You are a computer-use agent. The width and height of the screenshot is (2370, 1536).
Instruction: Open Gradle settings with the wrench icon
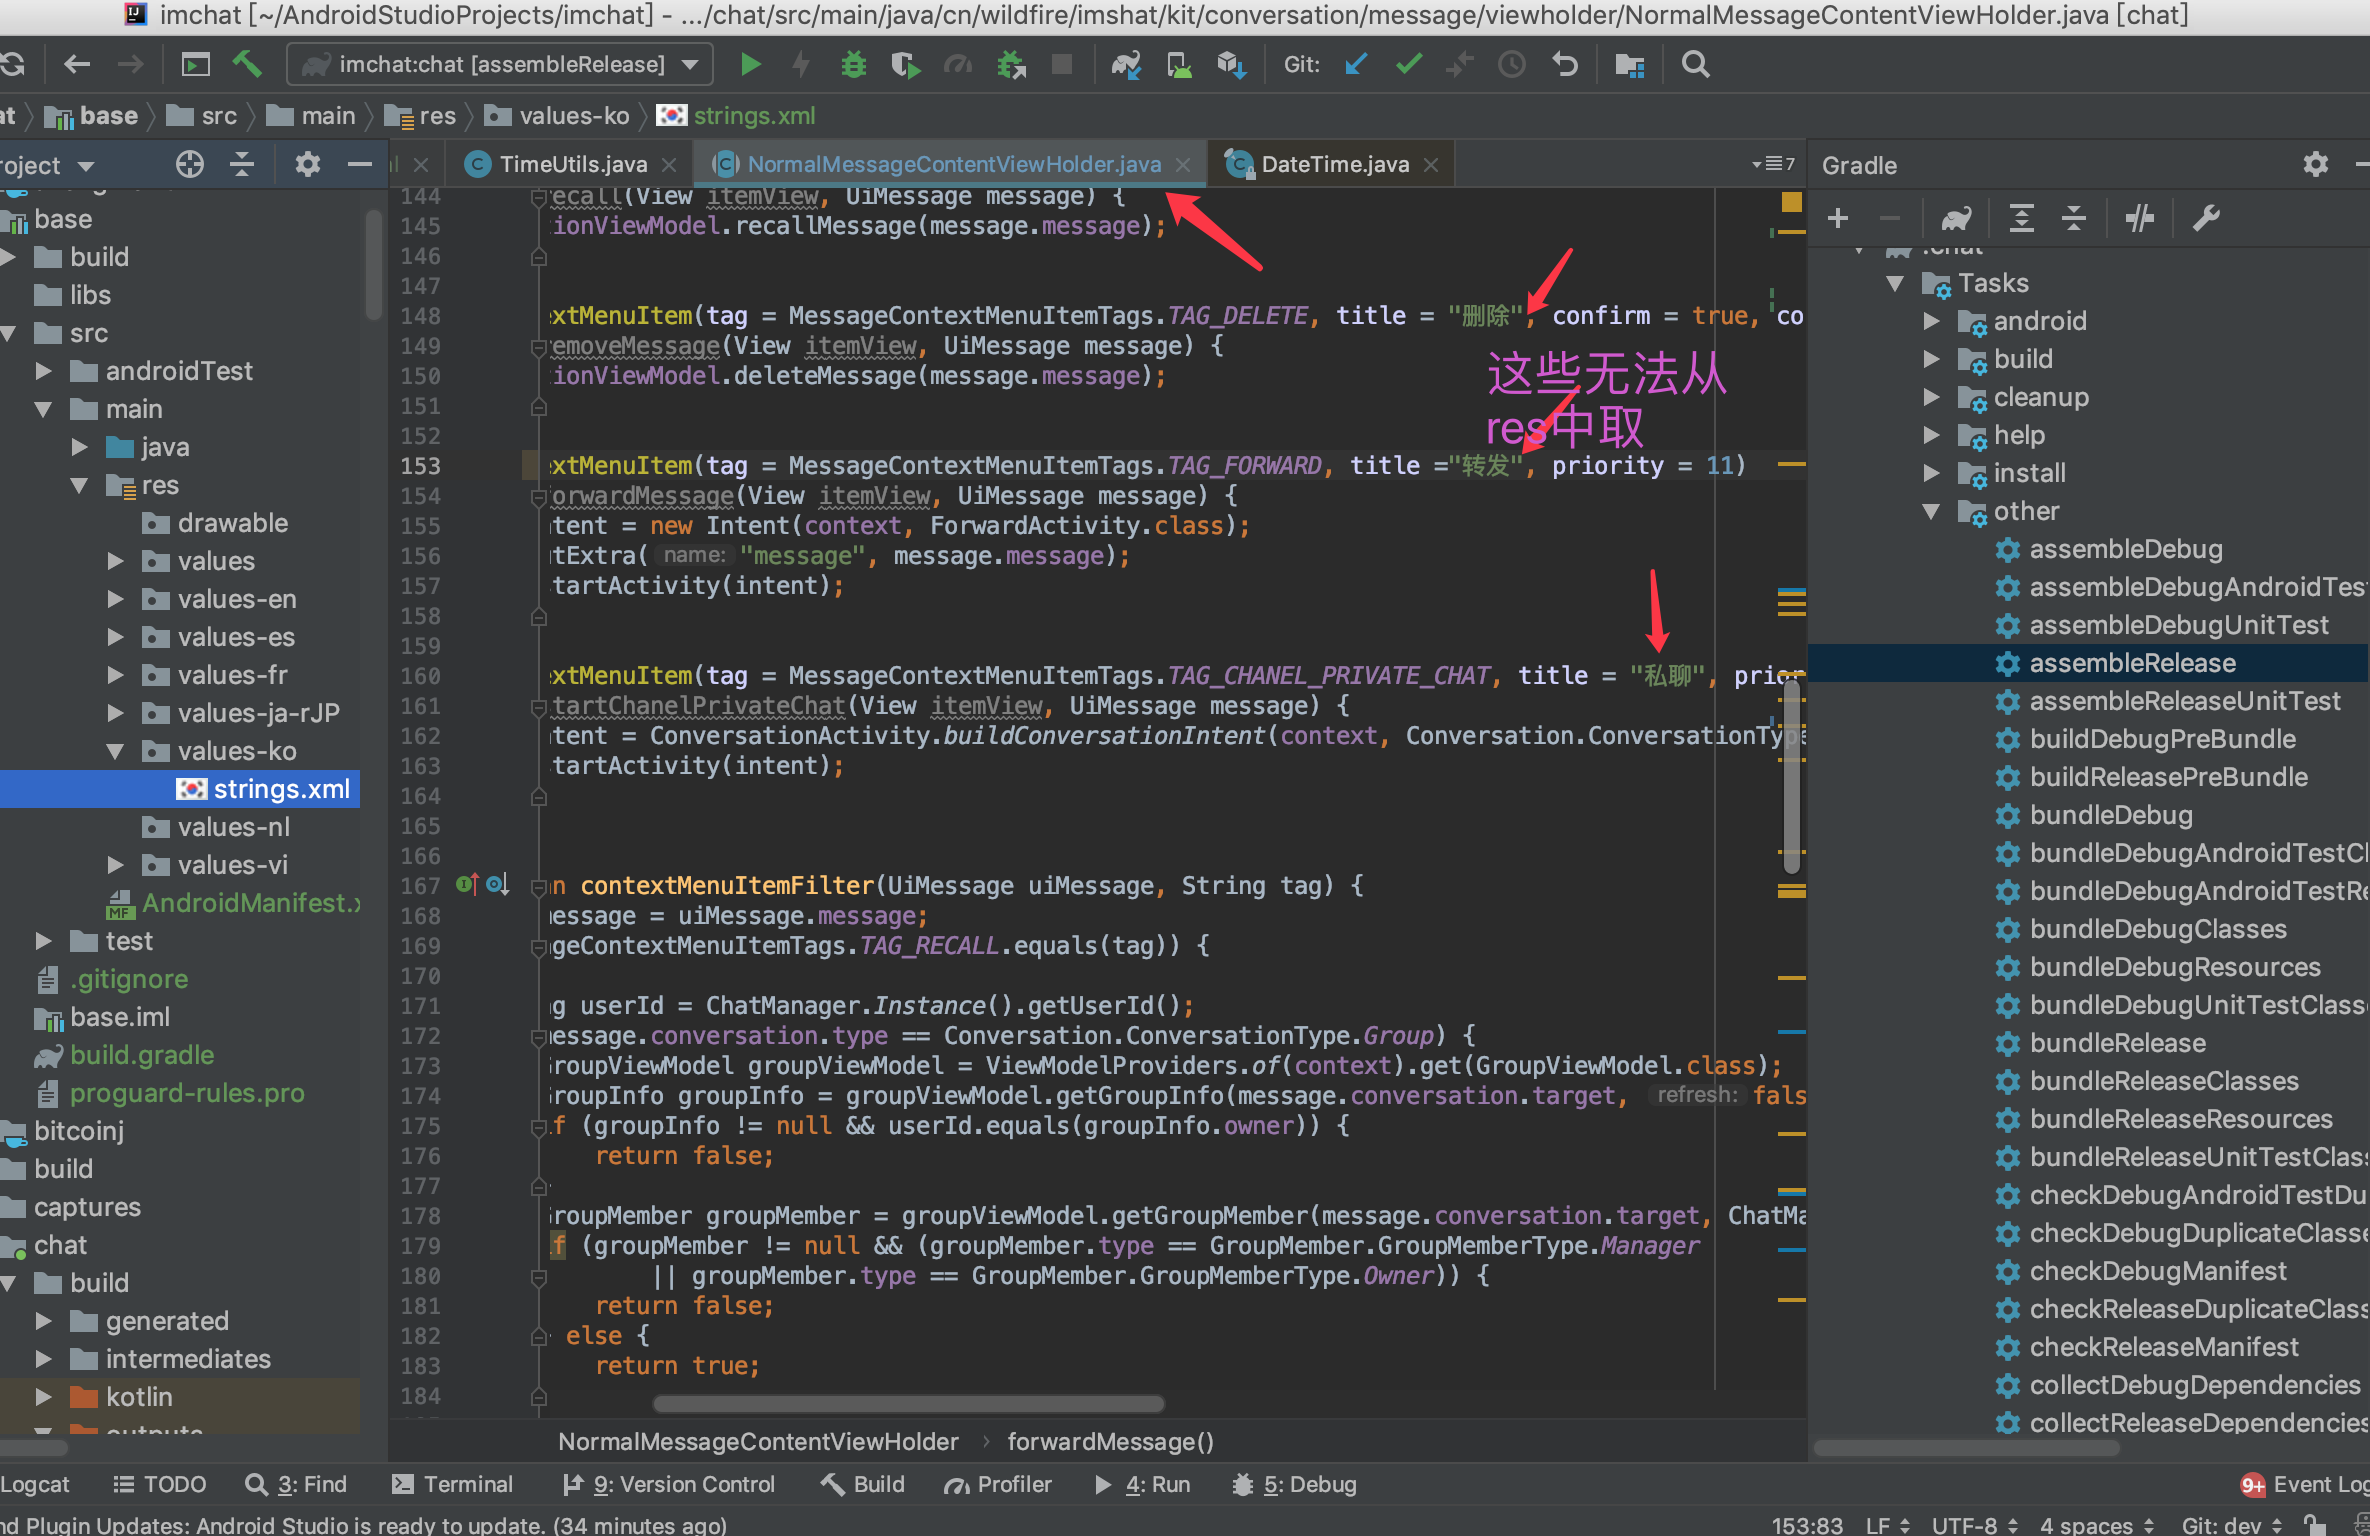pyautogui.click(x=2206, y=218)
